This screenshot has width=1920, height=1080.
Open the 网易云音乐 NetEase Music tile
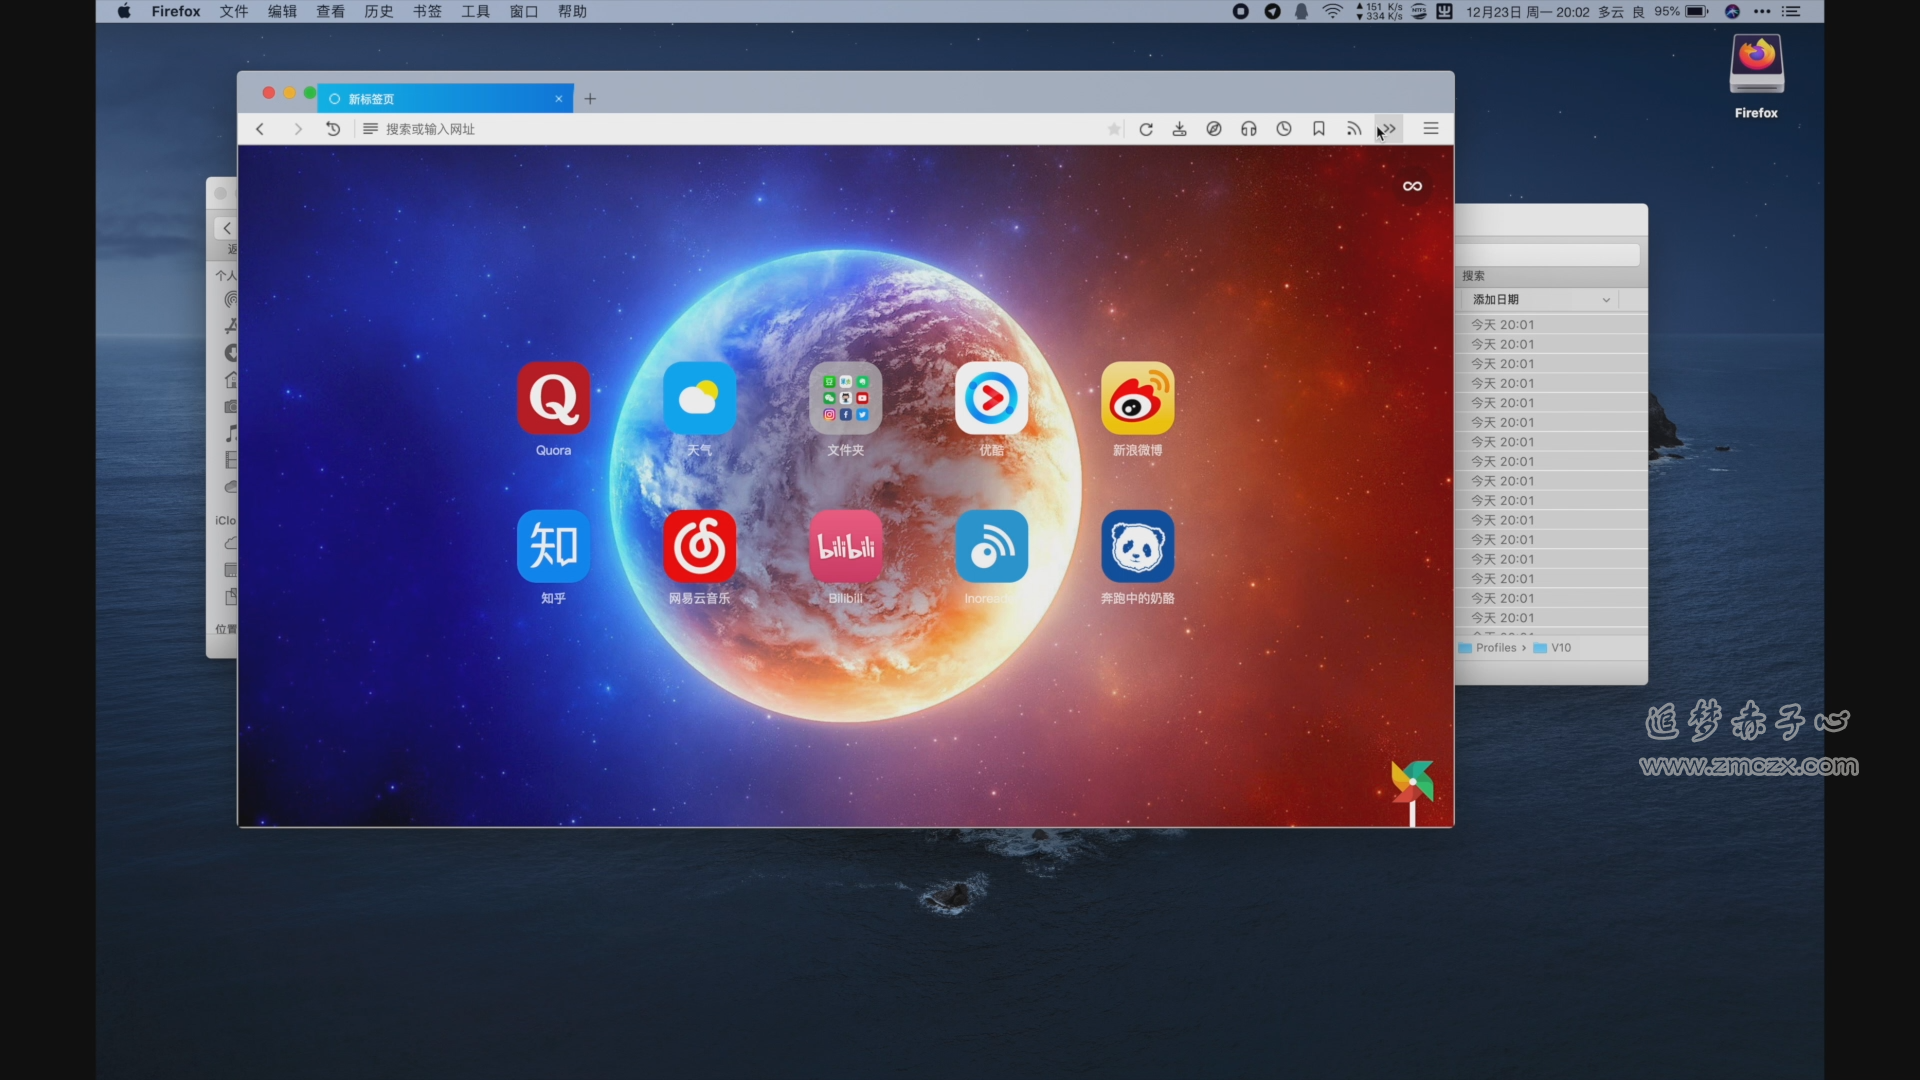[699, 546]
